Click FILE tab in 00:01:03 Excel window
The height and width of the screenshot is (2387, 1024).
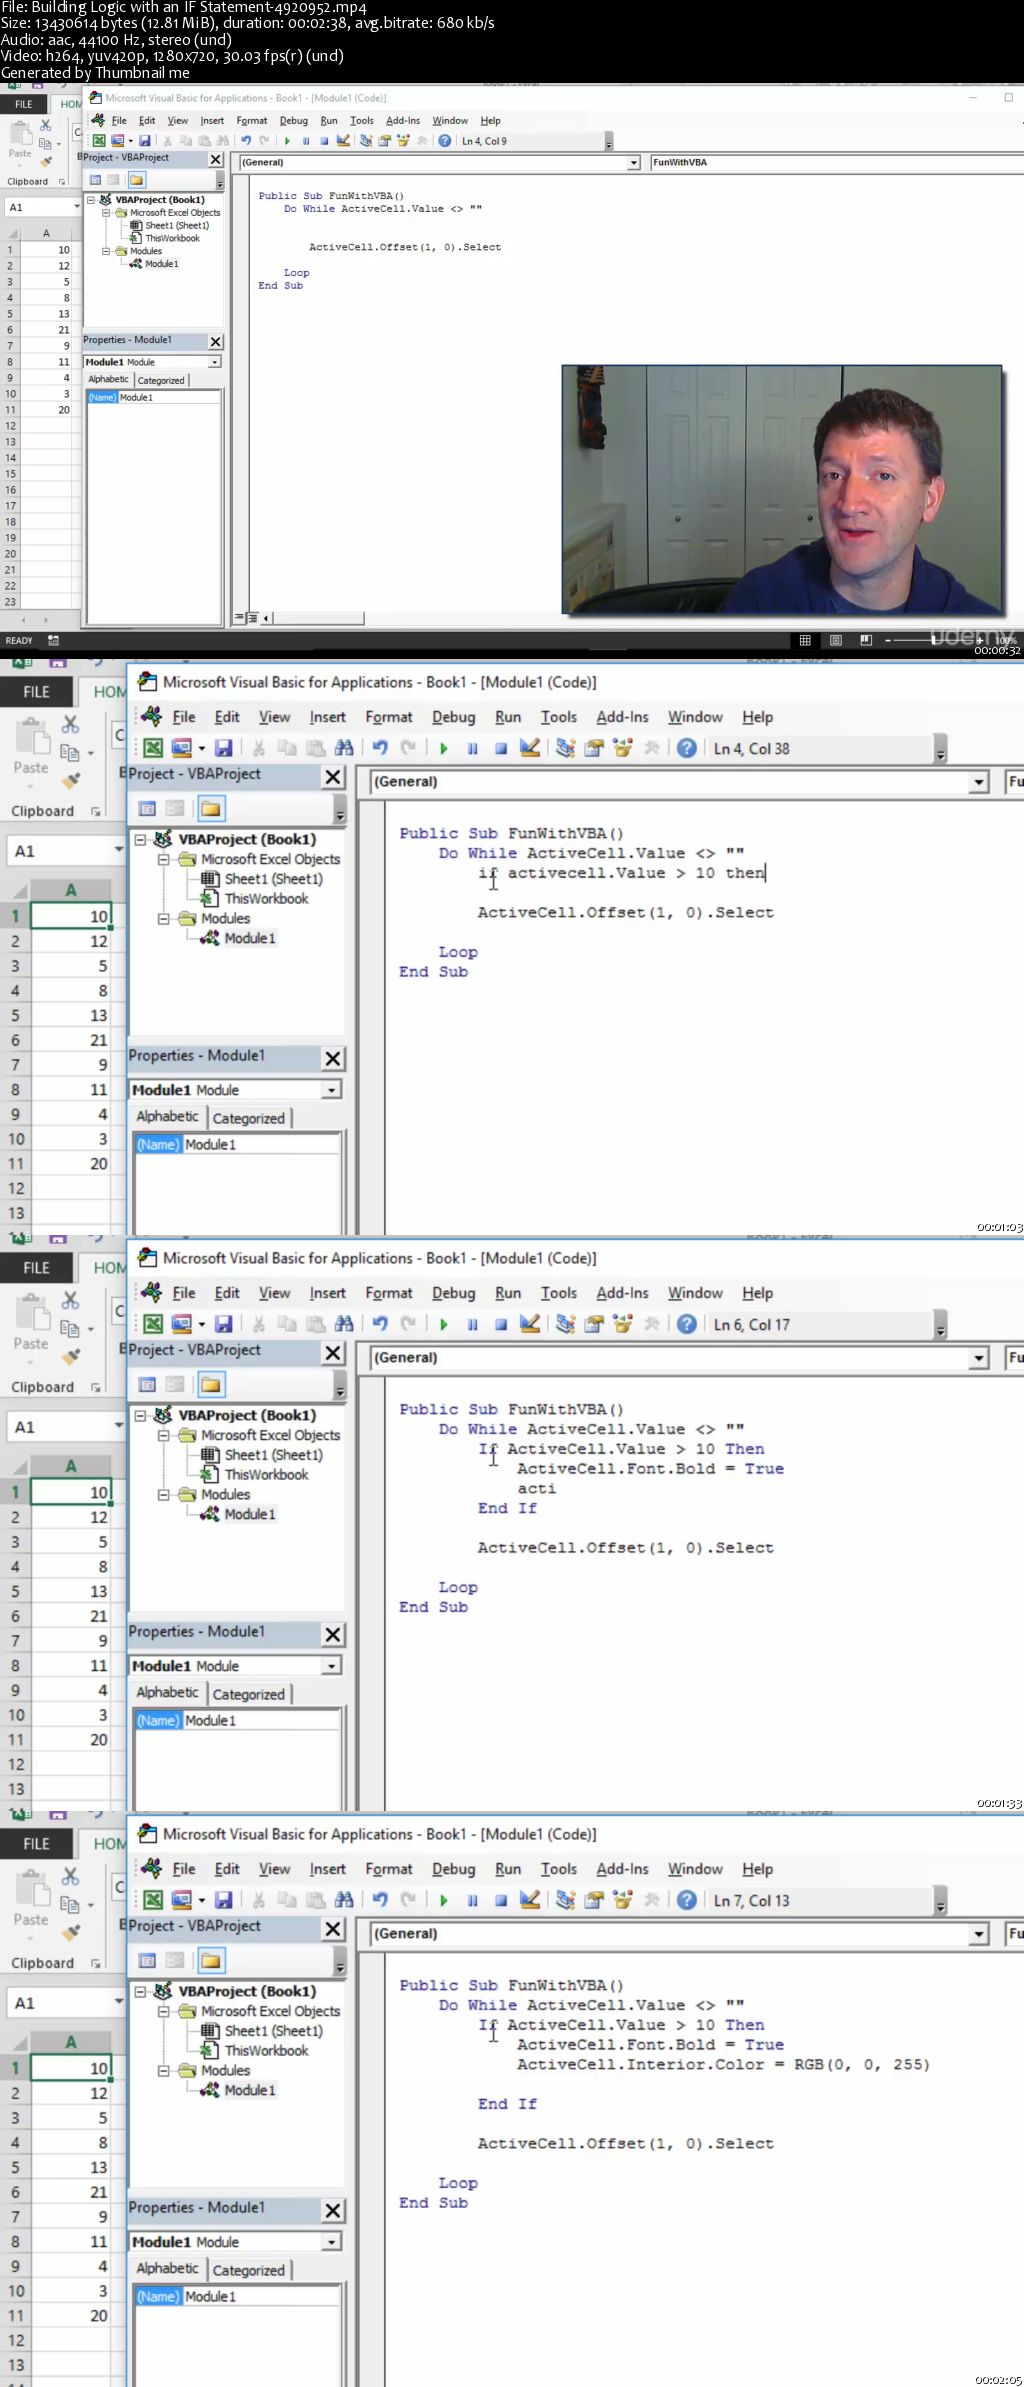[36, 692]
